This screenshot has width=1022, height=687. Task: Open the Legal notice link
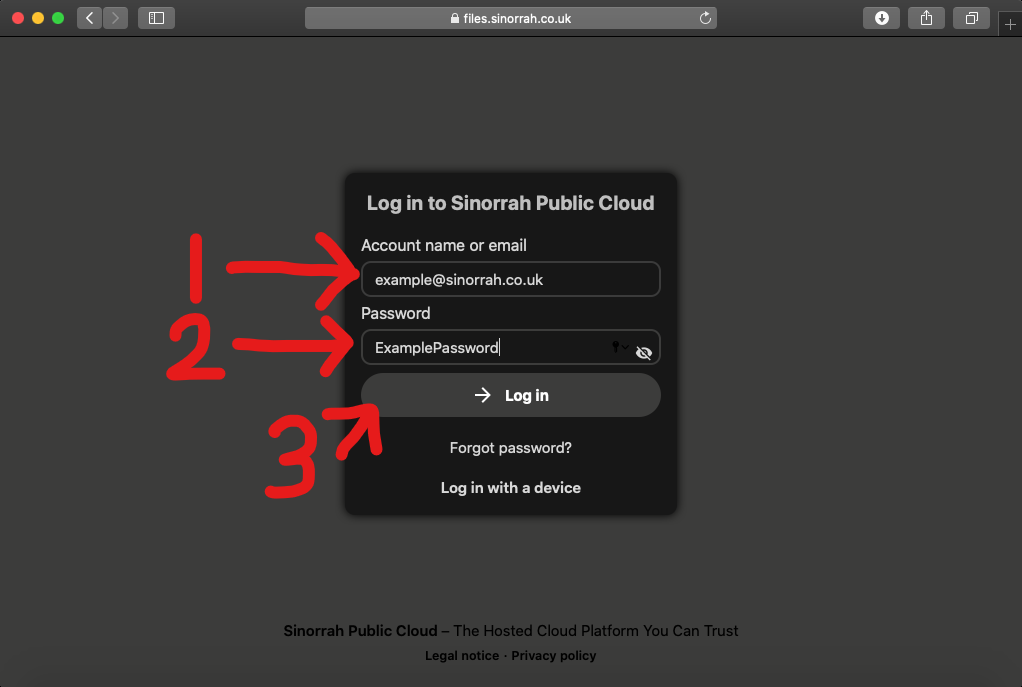(x=461, y=656)
